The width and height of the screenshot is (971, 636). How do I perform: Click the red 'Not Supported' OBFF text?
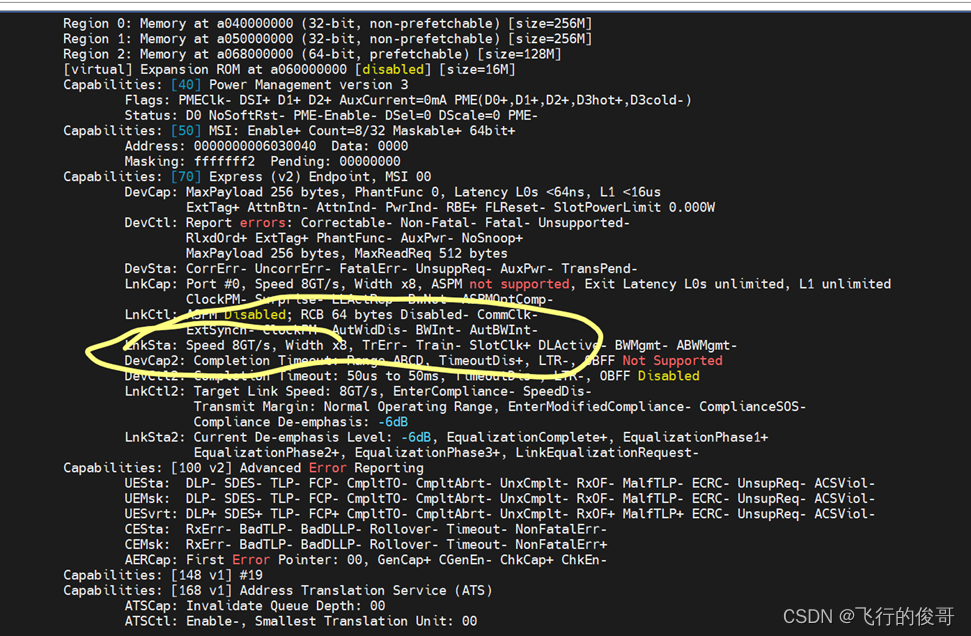tap(673, 360)
